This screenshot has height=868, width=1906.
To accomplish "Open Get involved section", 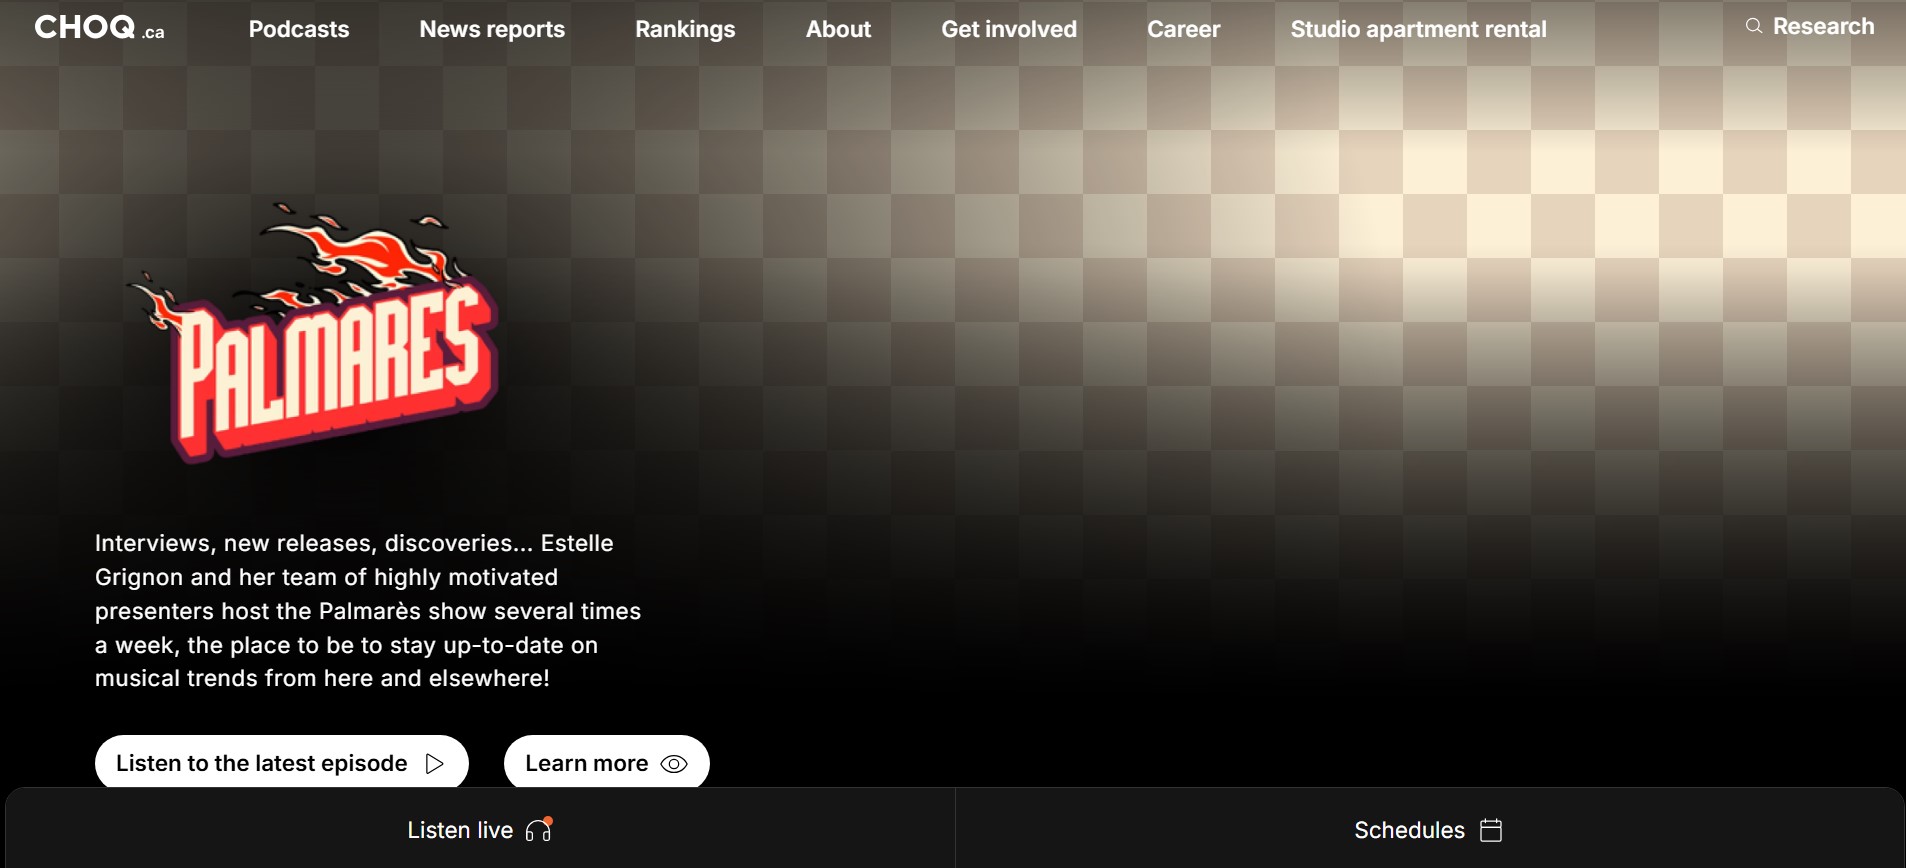I will click(1009, 29).
